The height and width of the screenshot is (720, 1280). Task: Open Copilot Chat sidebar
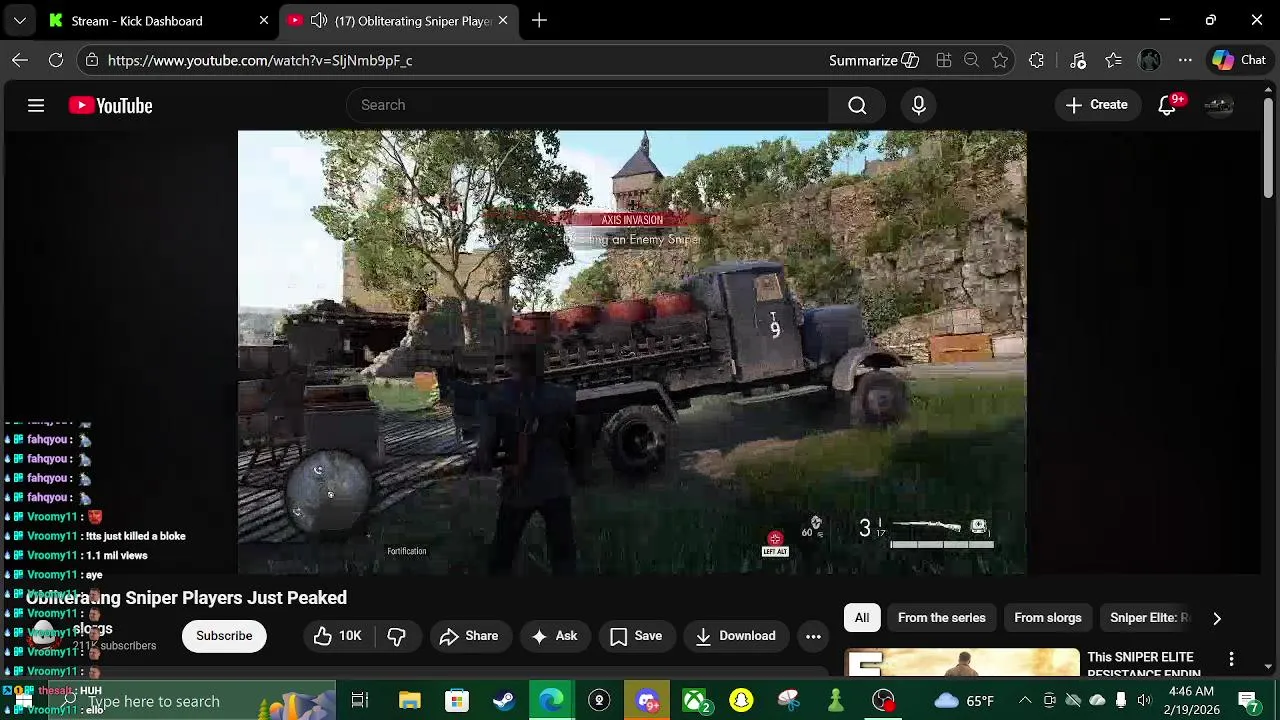tap(1240, 60)
